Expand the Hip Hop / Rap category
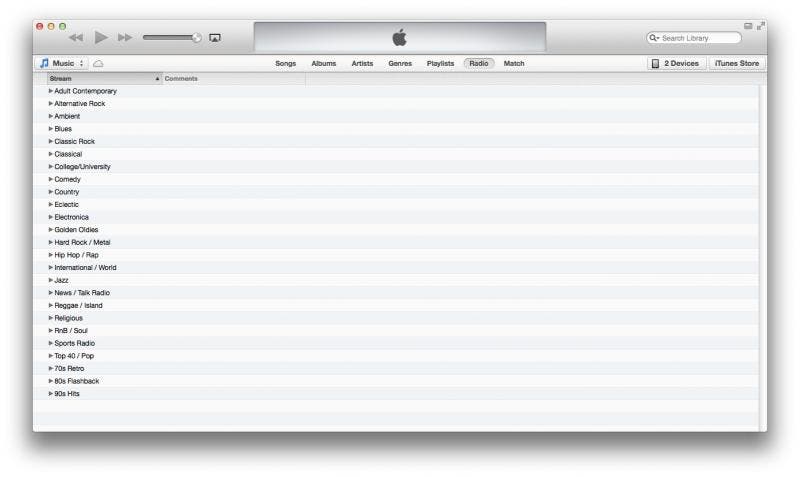 [x=51, y=255]
